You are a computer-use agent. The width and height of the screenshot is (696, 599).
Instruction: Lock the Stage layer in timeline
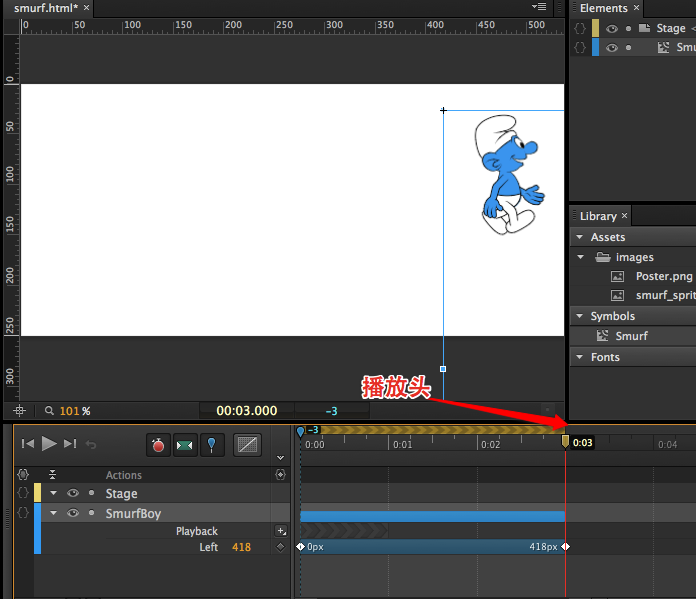tap(91, 492)
